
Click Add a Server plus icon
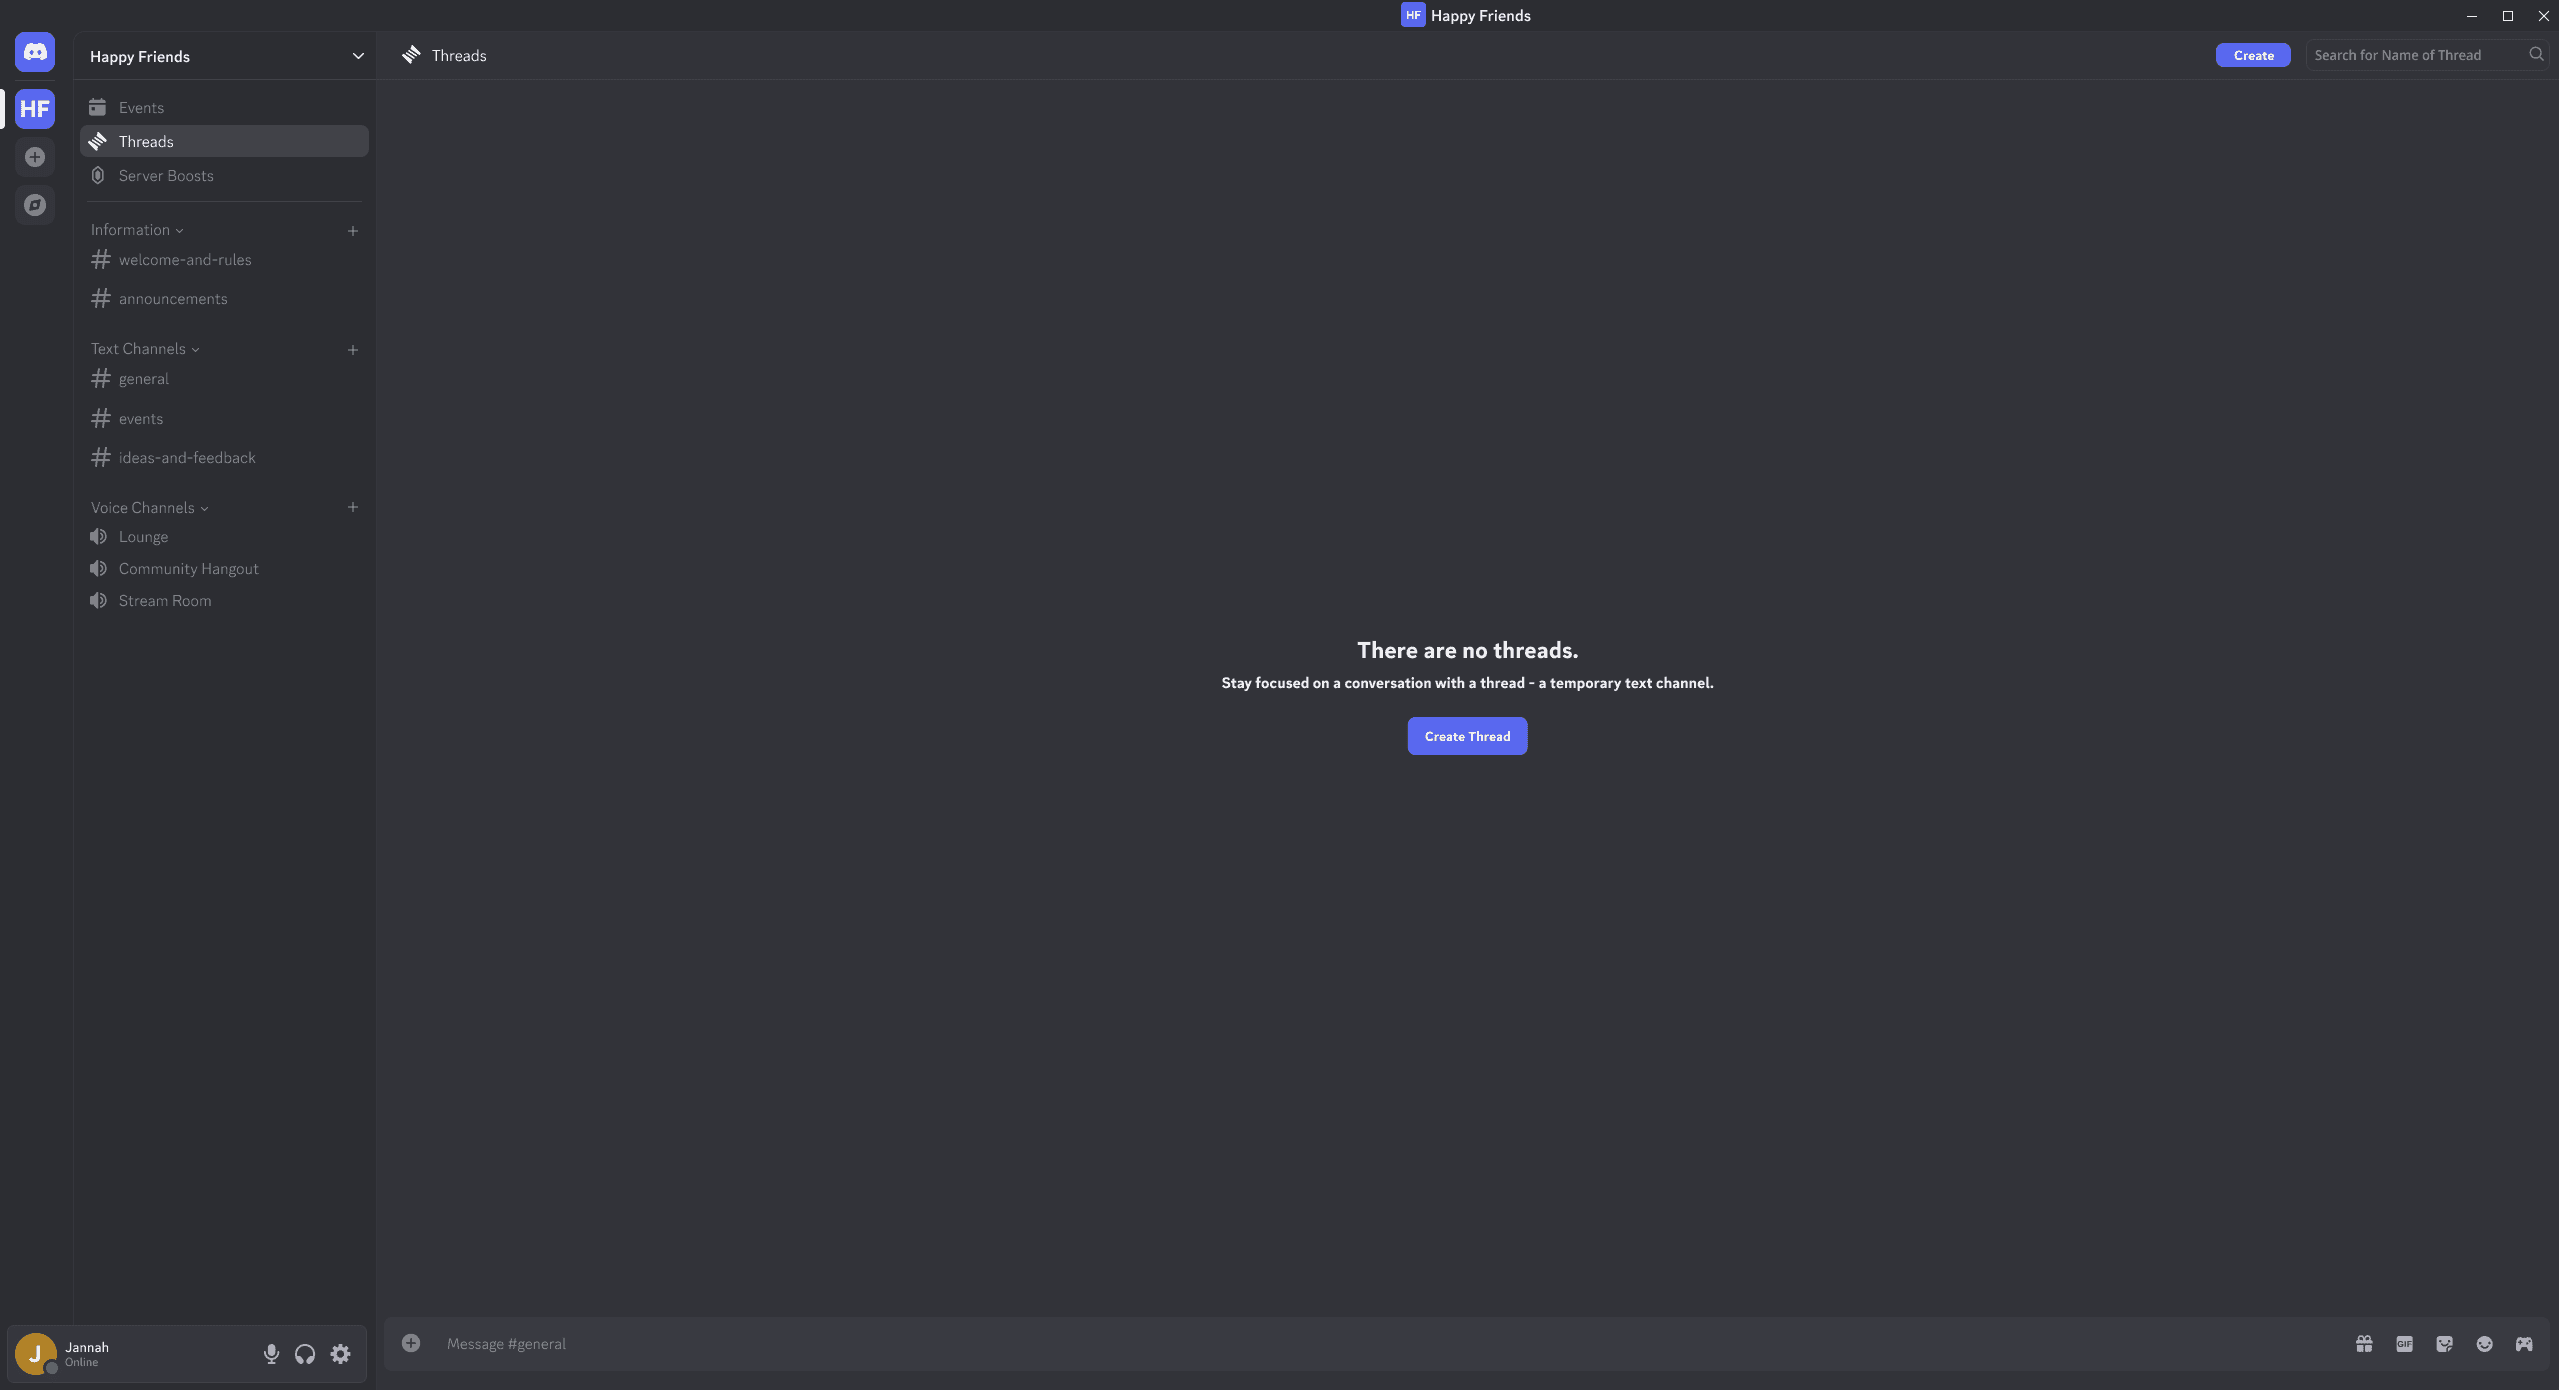coord(35,157)
